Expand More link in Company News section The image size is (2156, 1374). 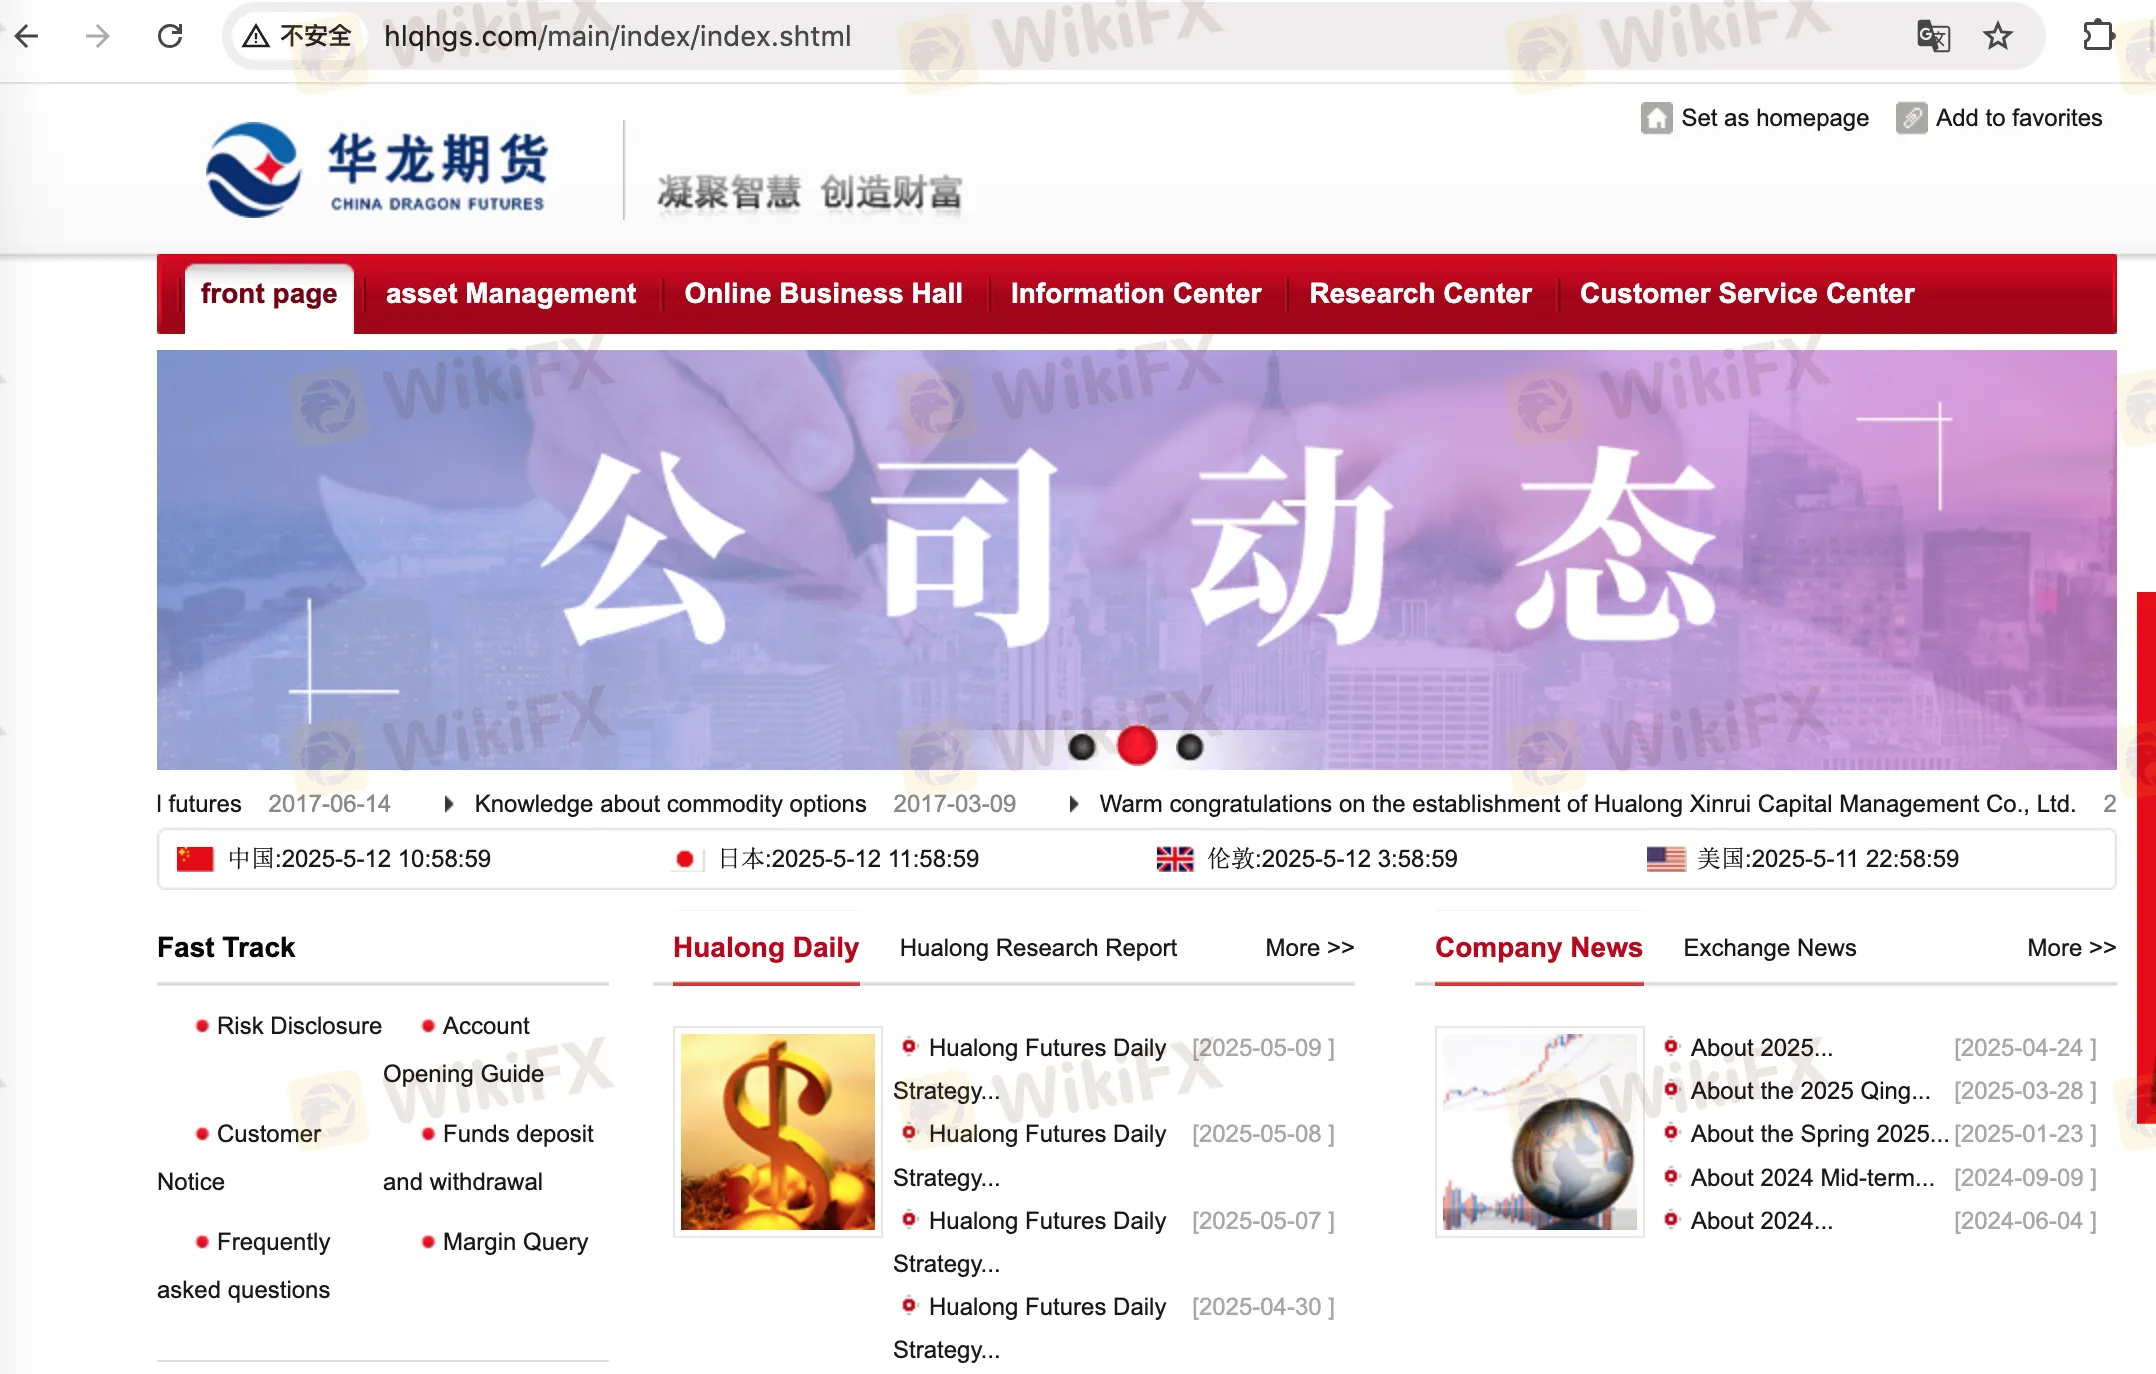2071,947
